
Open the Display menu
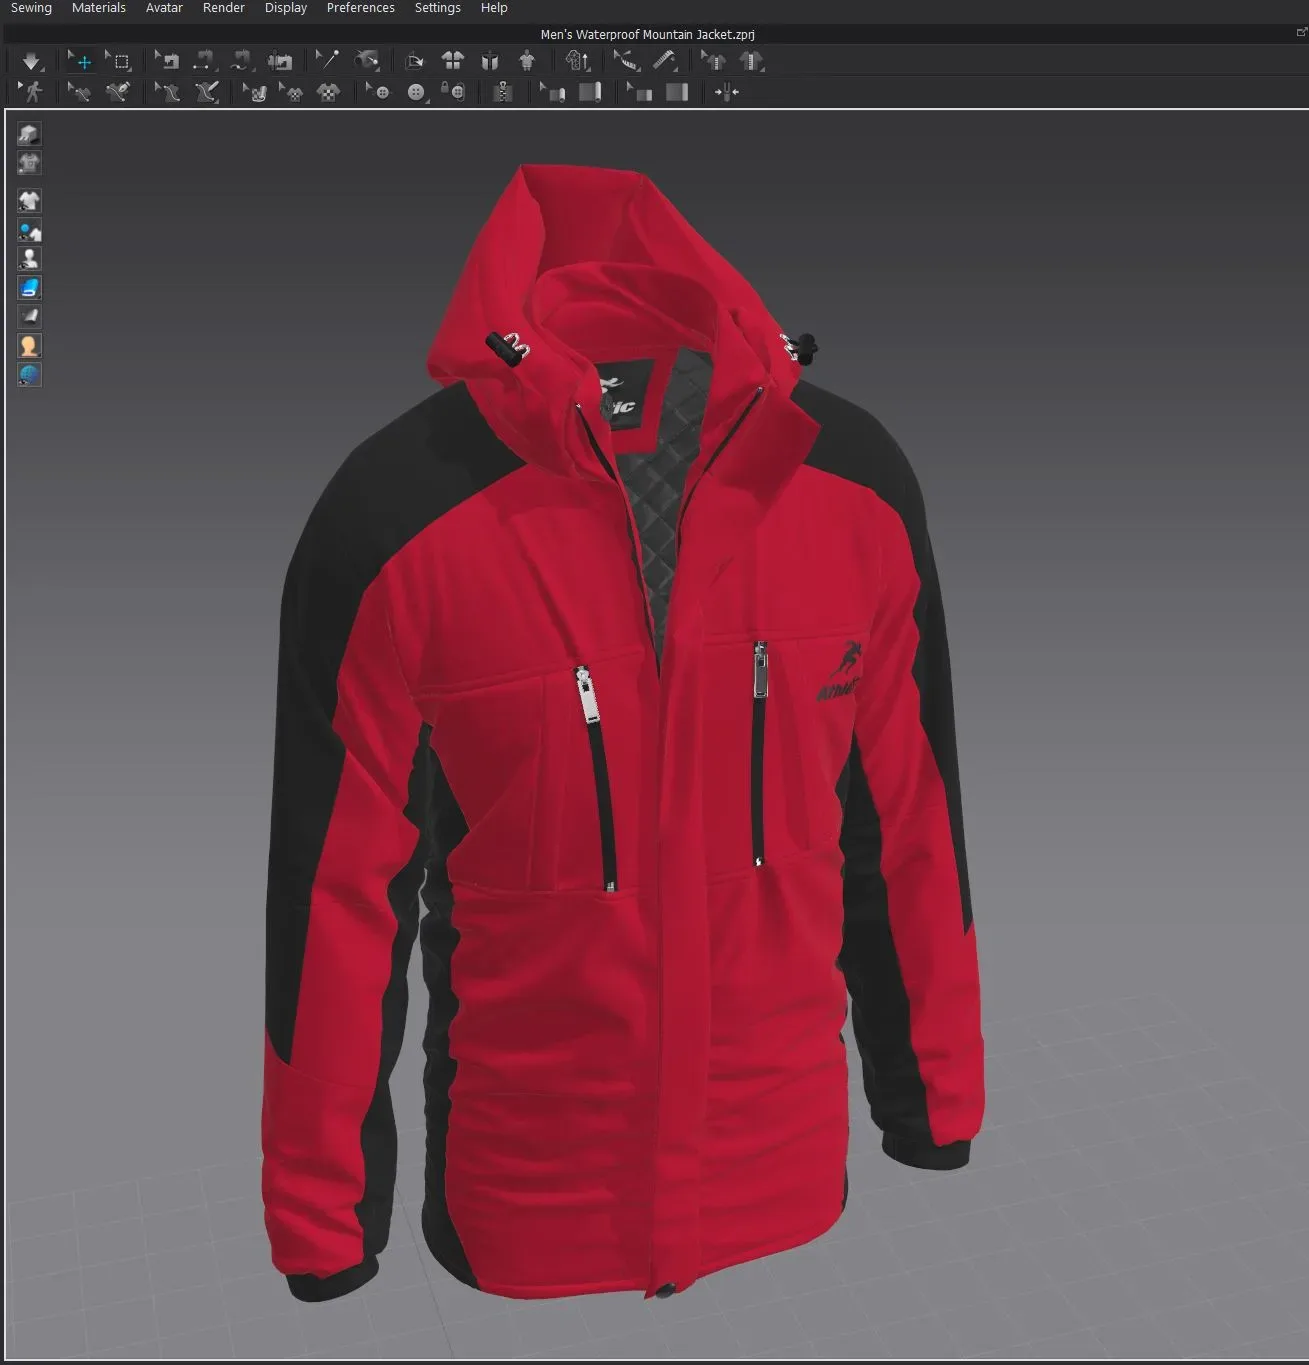pyautogui.click(x=286, y=8)
